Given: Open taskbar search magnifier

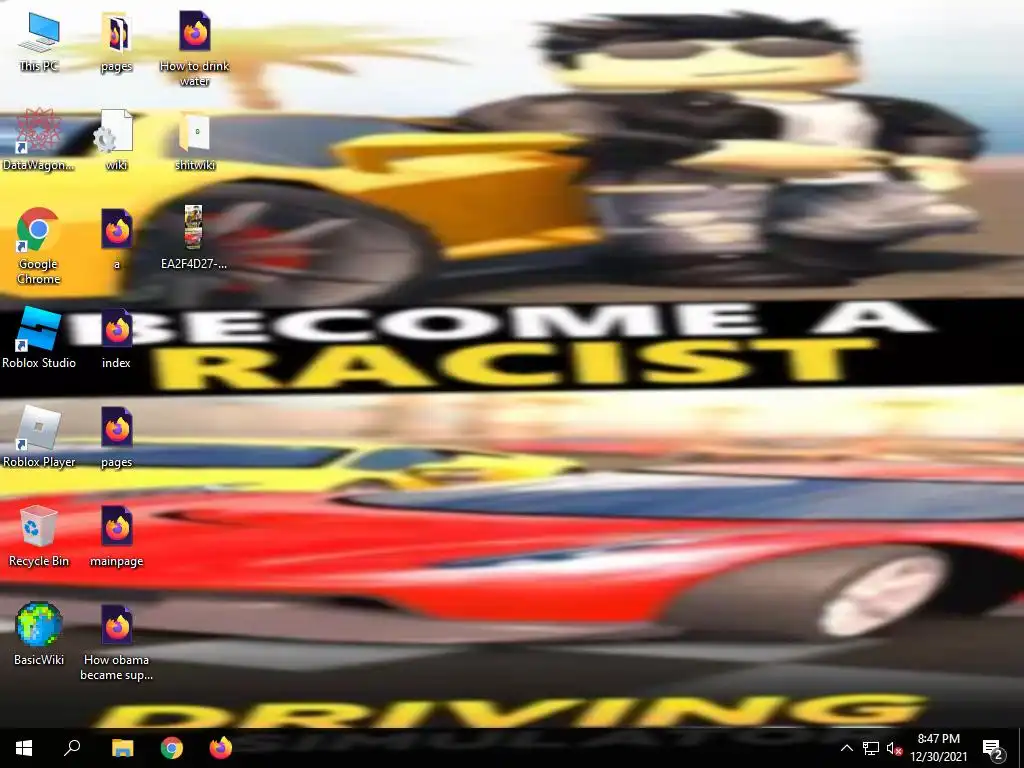Looking at the screenshot, I should (72, 748).
